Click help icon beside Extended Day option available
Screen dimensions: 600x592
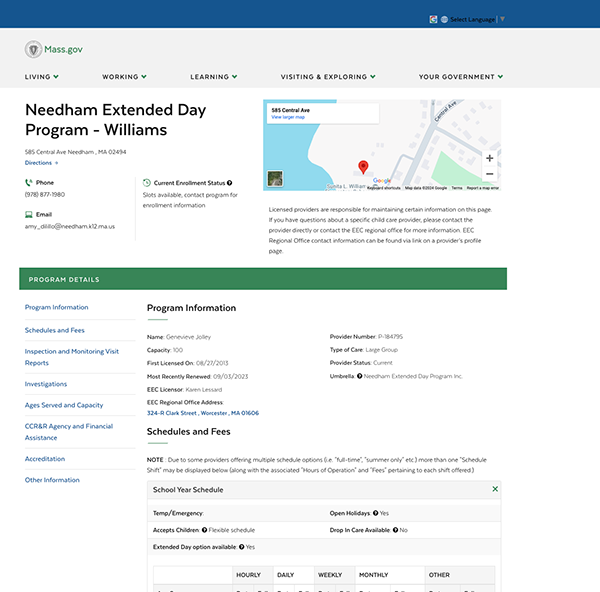(x=241, y=547)
